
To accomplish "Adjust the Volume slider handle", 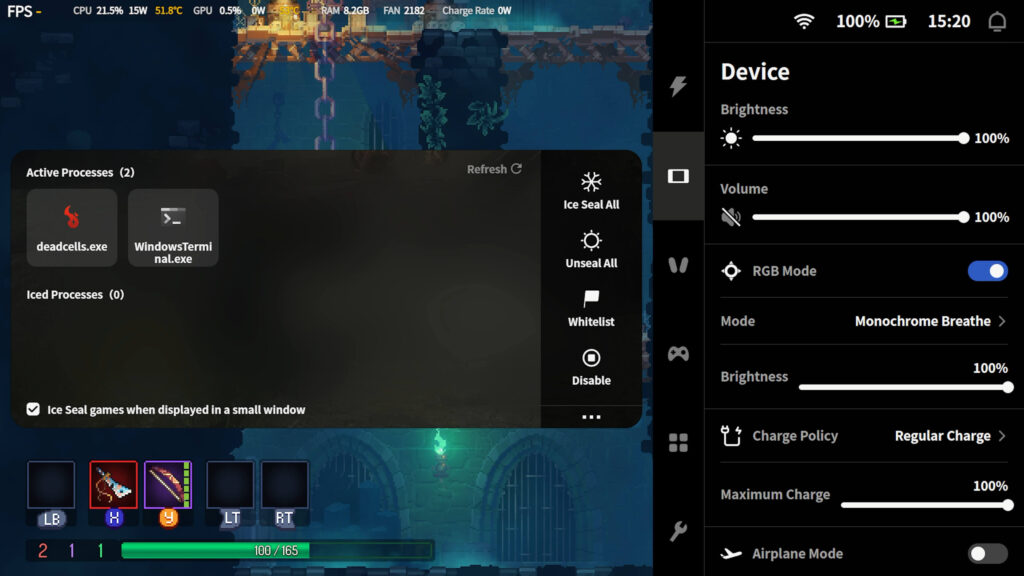I will (x=963, y=217).
